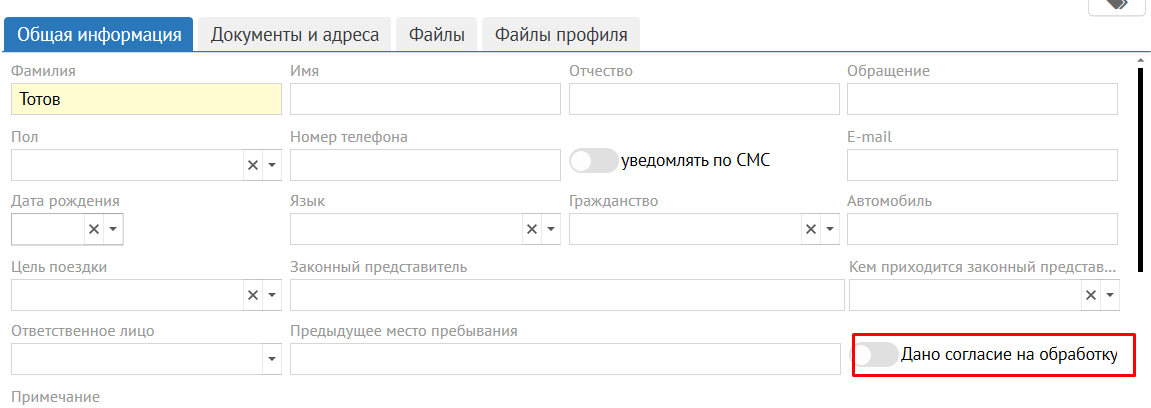Click the tag icon button at top right

point(1116,5)
